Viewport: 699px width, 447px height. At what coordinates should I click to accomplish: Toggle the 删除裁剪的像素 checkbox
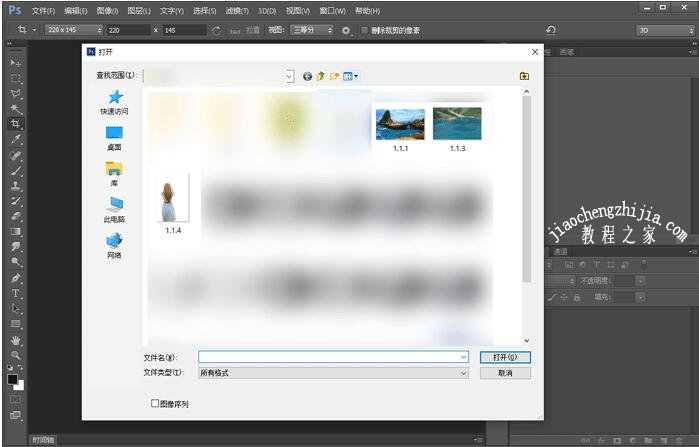[364, 30]
